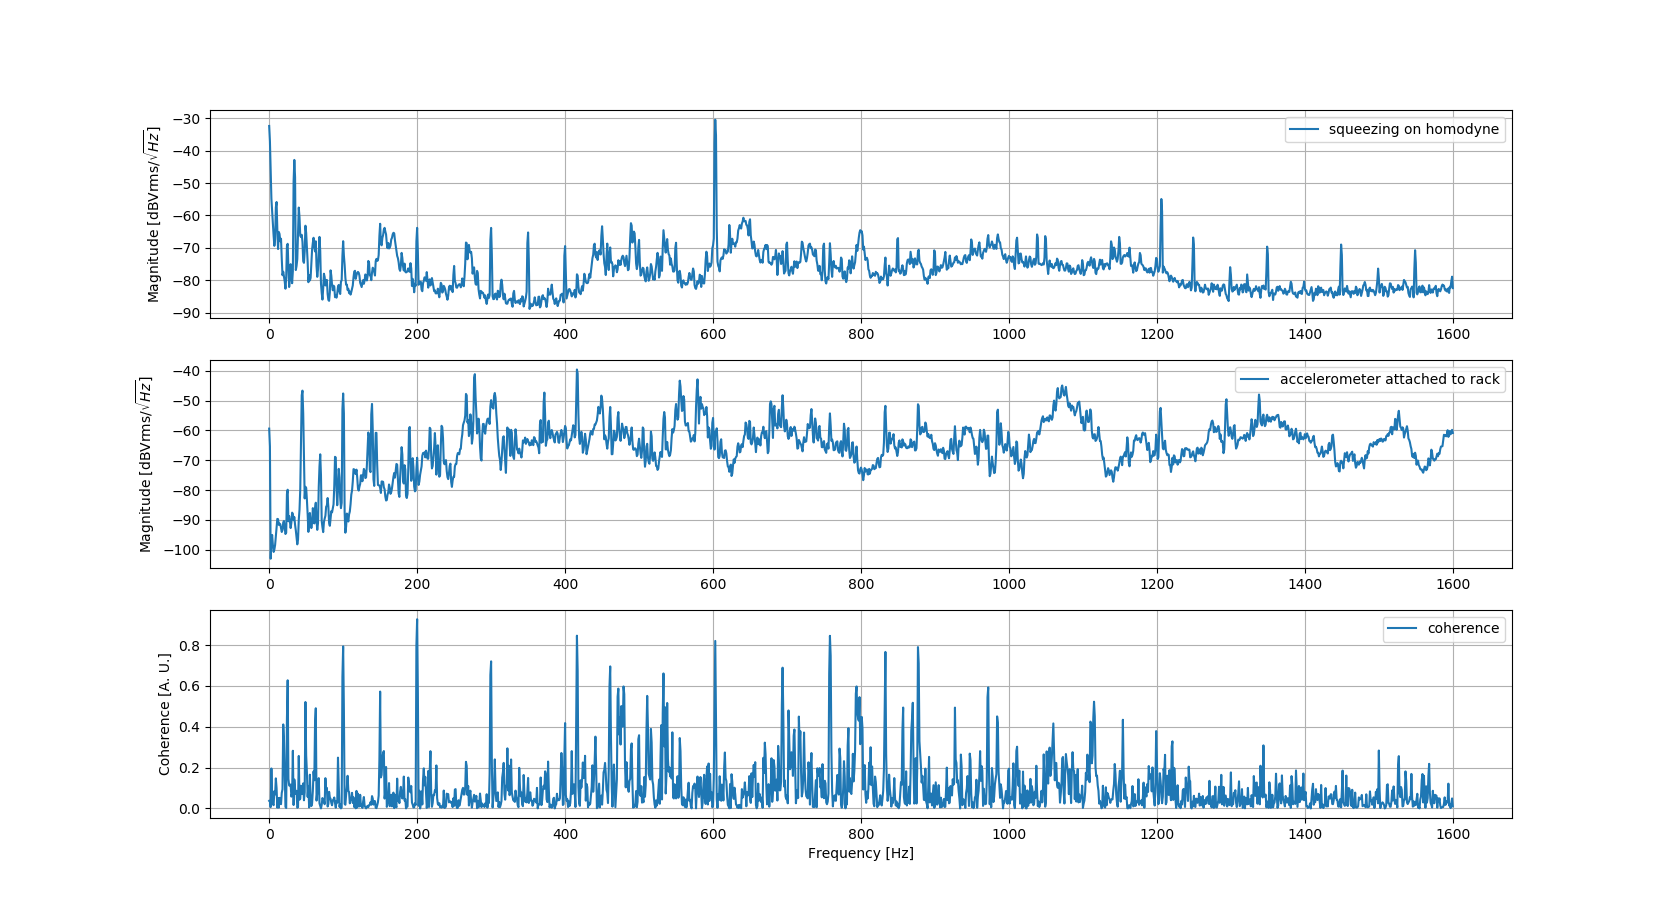
Task: Click the 'coherence' legend label
Action: (1463, 629)
